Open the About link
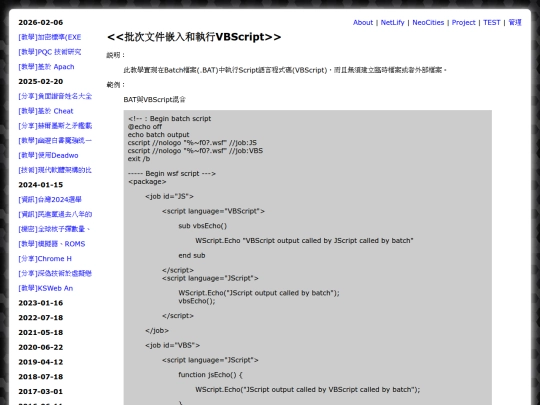The image size is (540, 405). [363, 22]
